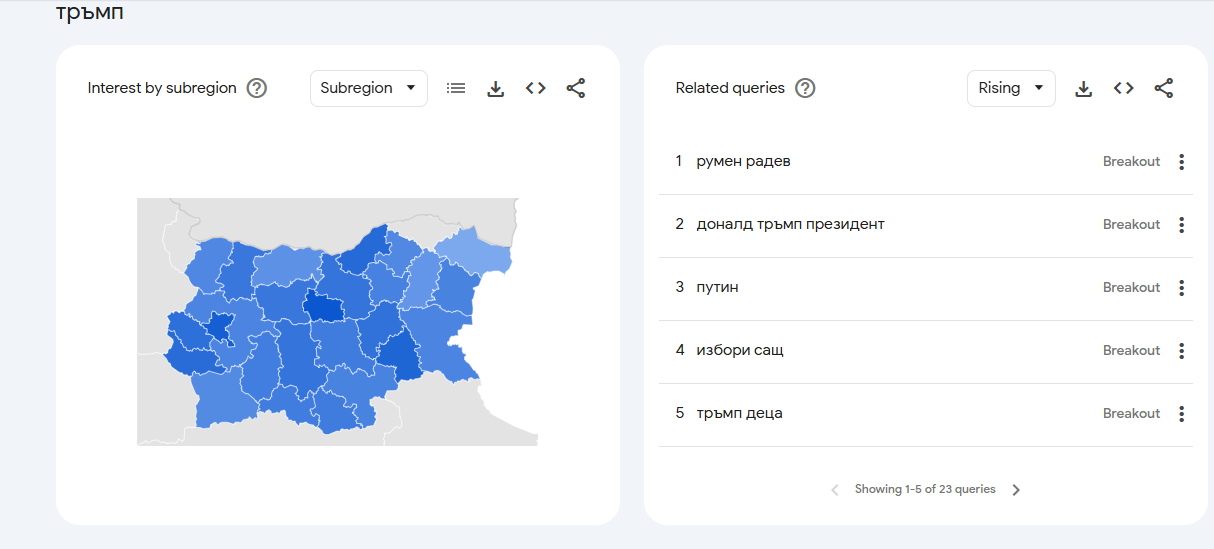Image resolution: width=1214 pixels, height=549 pixels.
Task: Open related query избори сащ
Action: pos(740,350)
